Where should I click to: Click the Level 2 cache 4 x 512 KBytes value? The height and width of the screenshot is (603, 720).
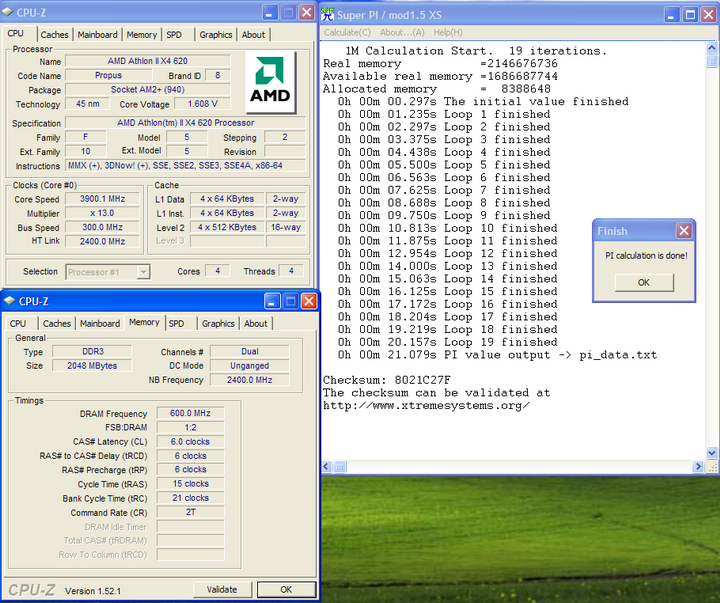tap(227, 227)
